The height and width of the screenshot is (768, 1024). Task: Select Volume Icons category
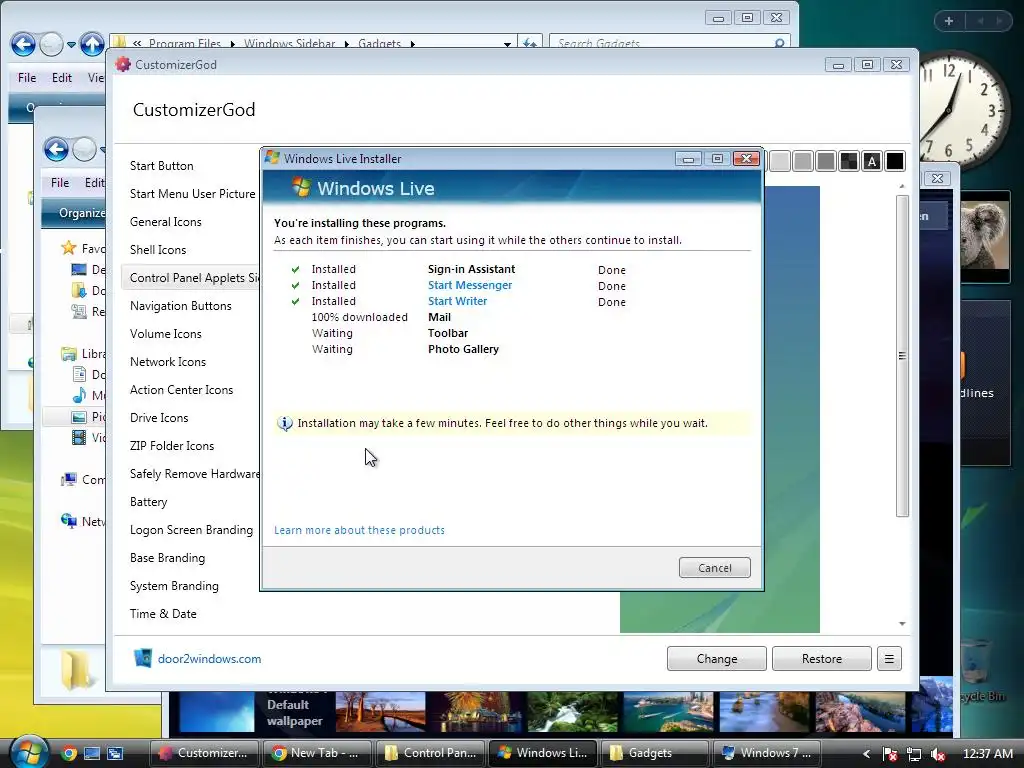click(x=165, y=334)
